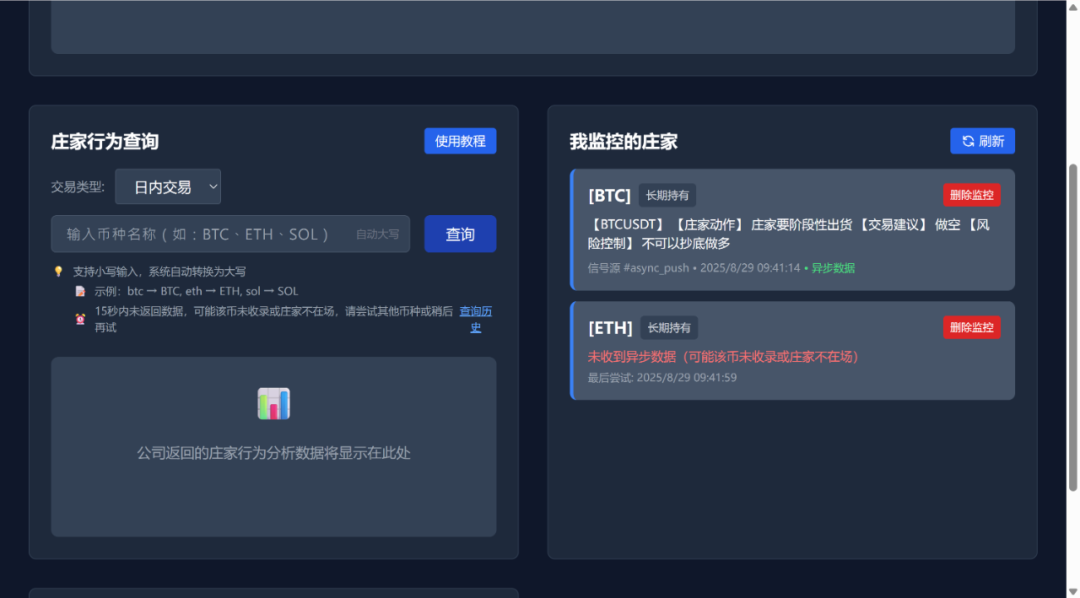Open the 查询历史 link

coord(476,319)
